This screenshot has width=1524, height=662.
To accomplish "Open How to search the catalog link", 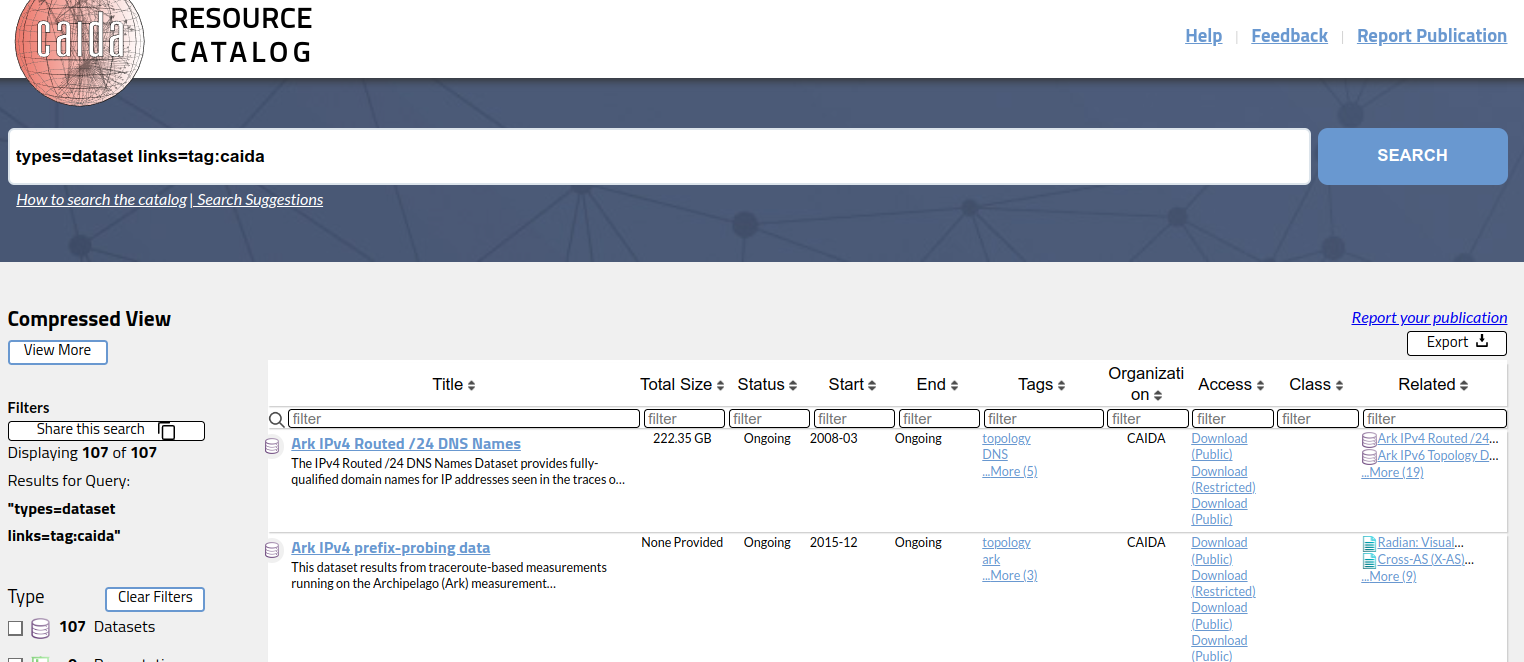I will pyautogui.click(x=101, y=200).
